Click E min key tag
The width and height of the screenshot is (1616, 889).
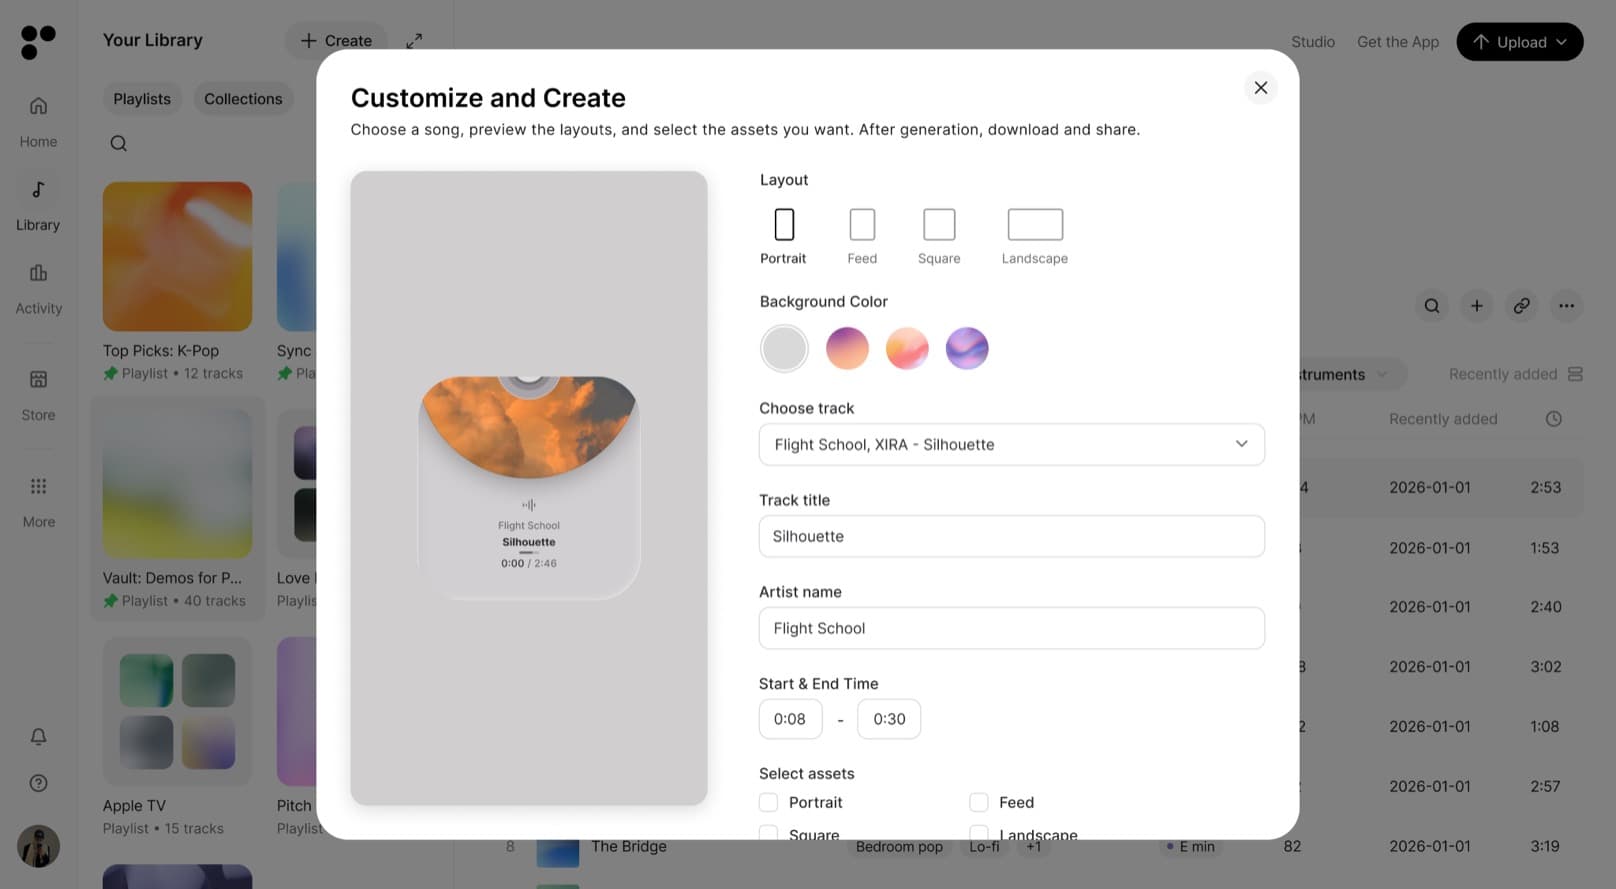pos(1190,846)
